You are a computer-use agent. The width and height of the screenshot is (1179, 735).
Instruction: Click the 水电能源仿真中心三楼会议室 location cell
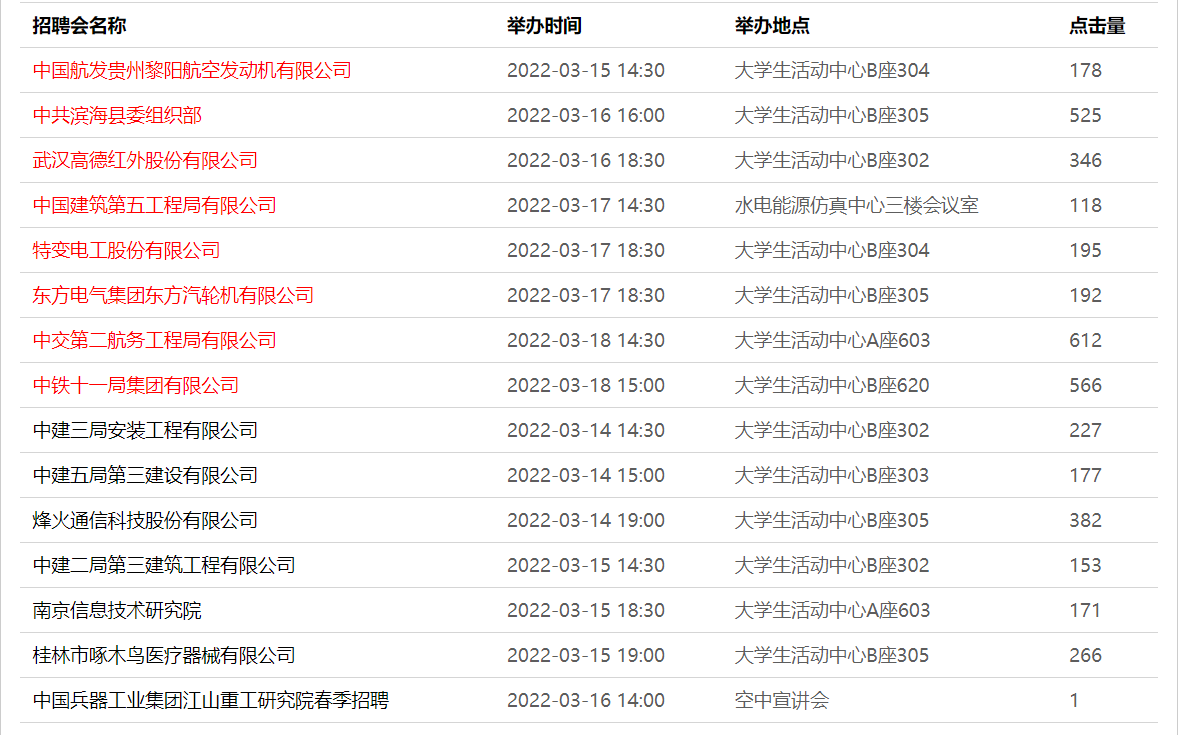856,206
